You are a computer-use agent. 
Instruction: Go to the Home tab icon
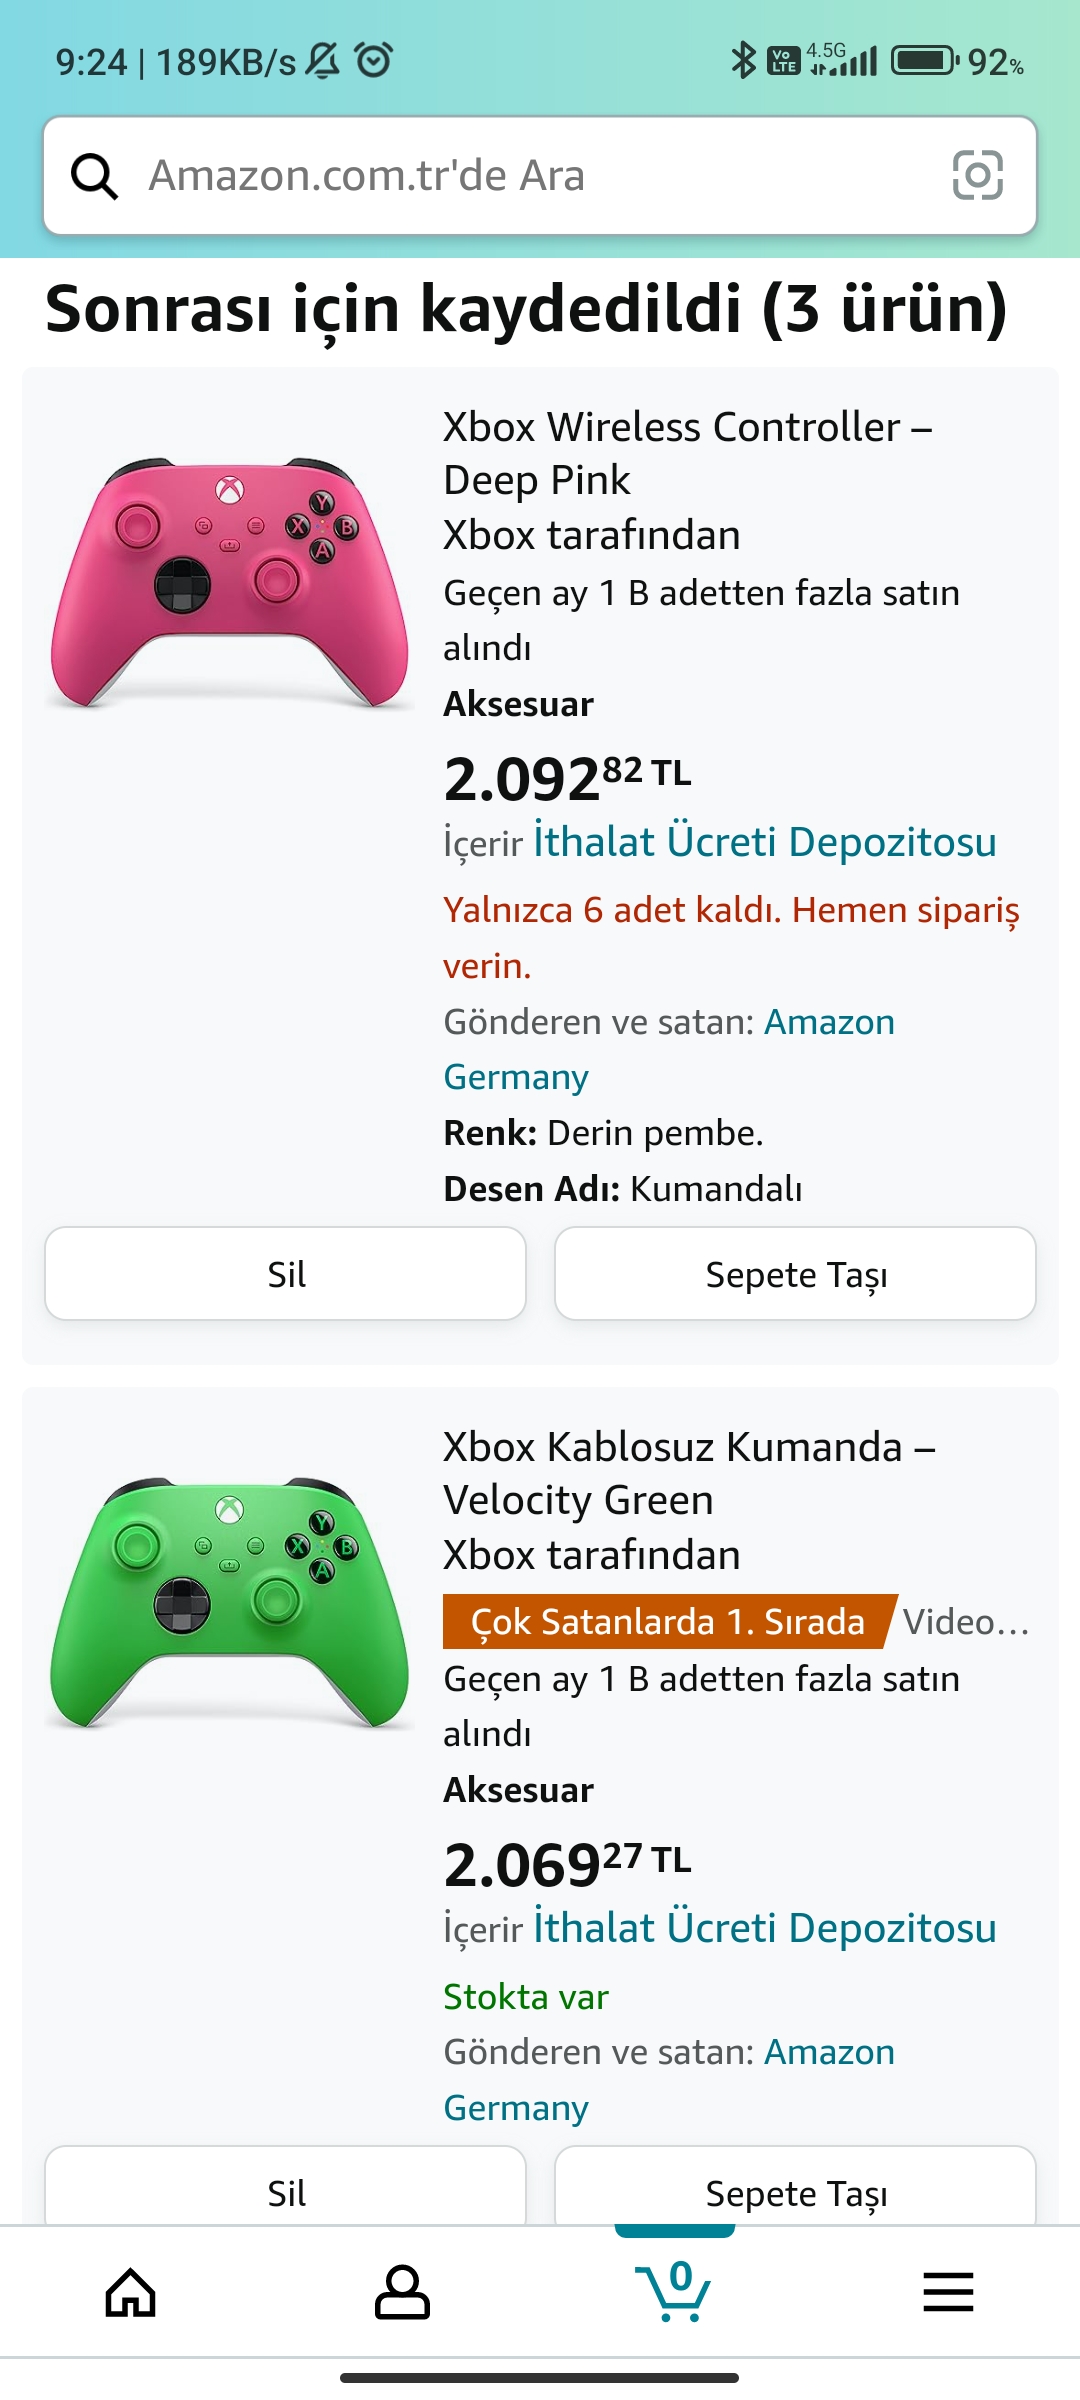tap(131, 2292)
